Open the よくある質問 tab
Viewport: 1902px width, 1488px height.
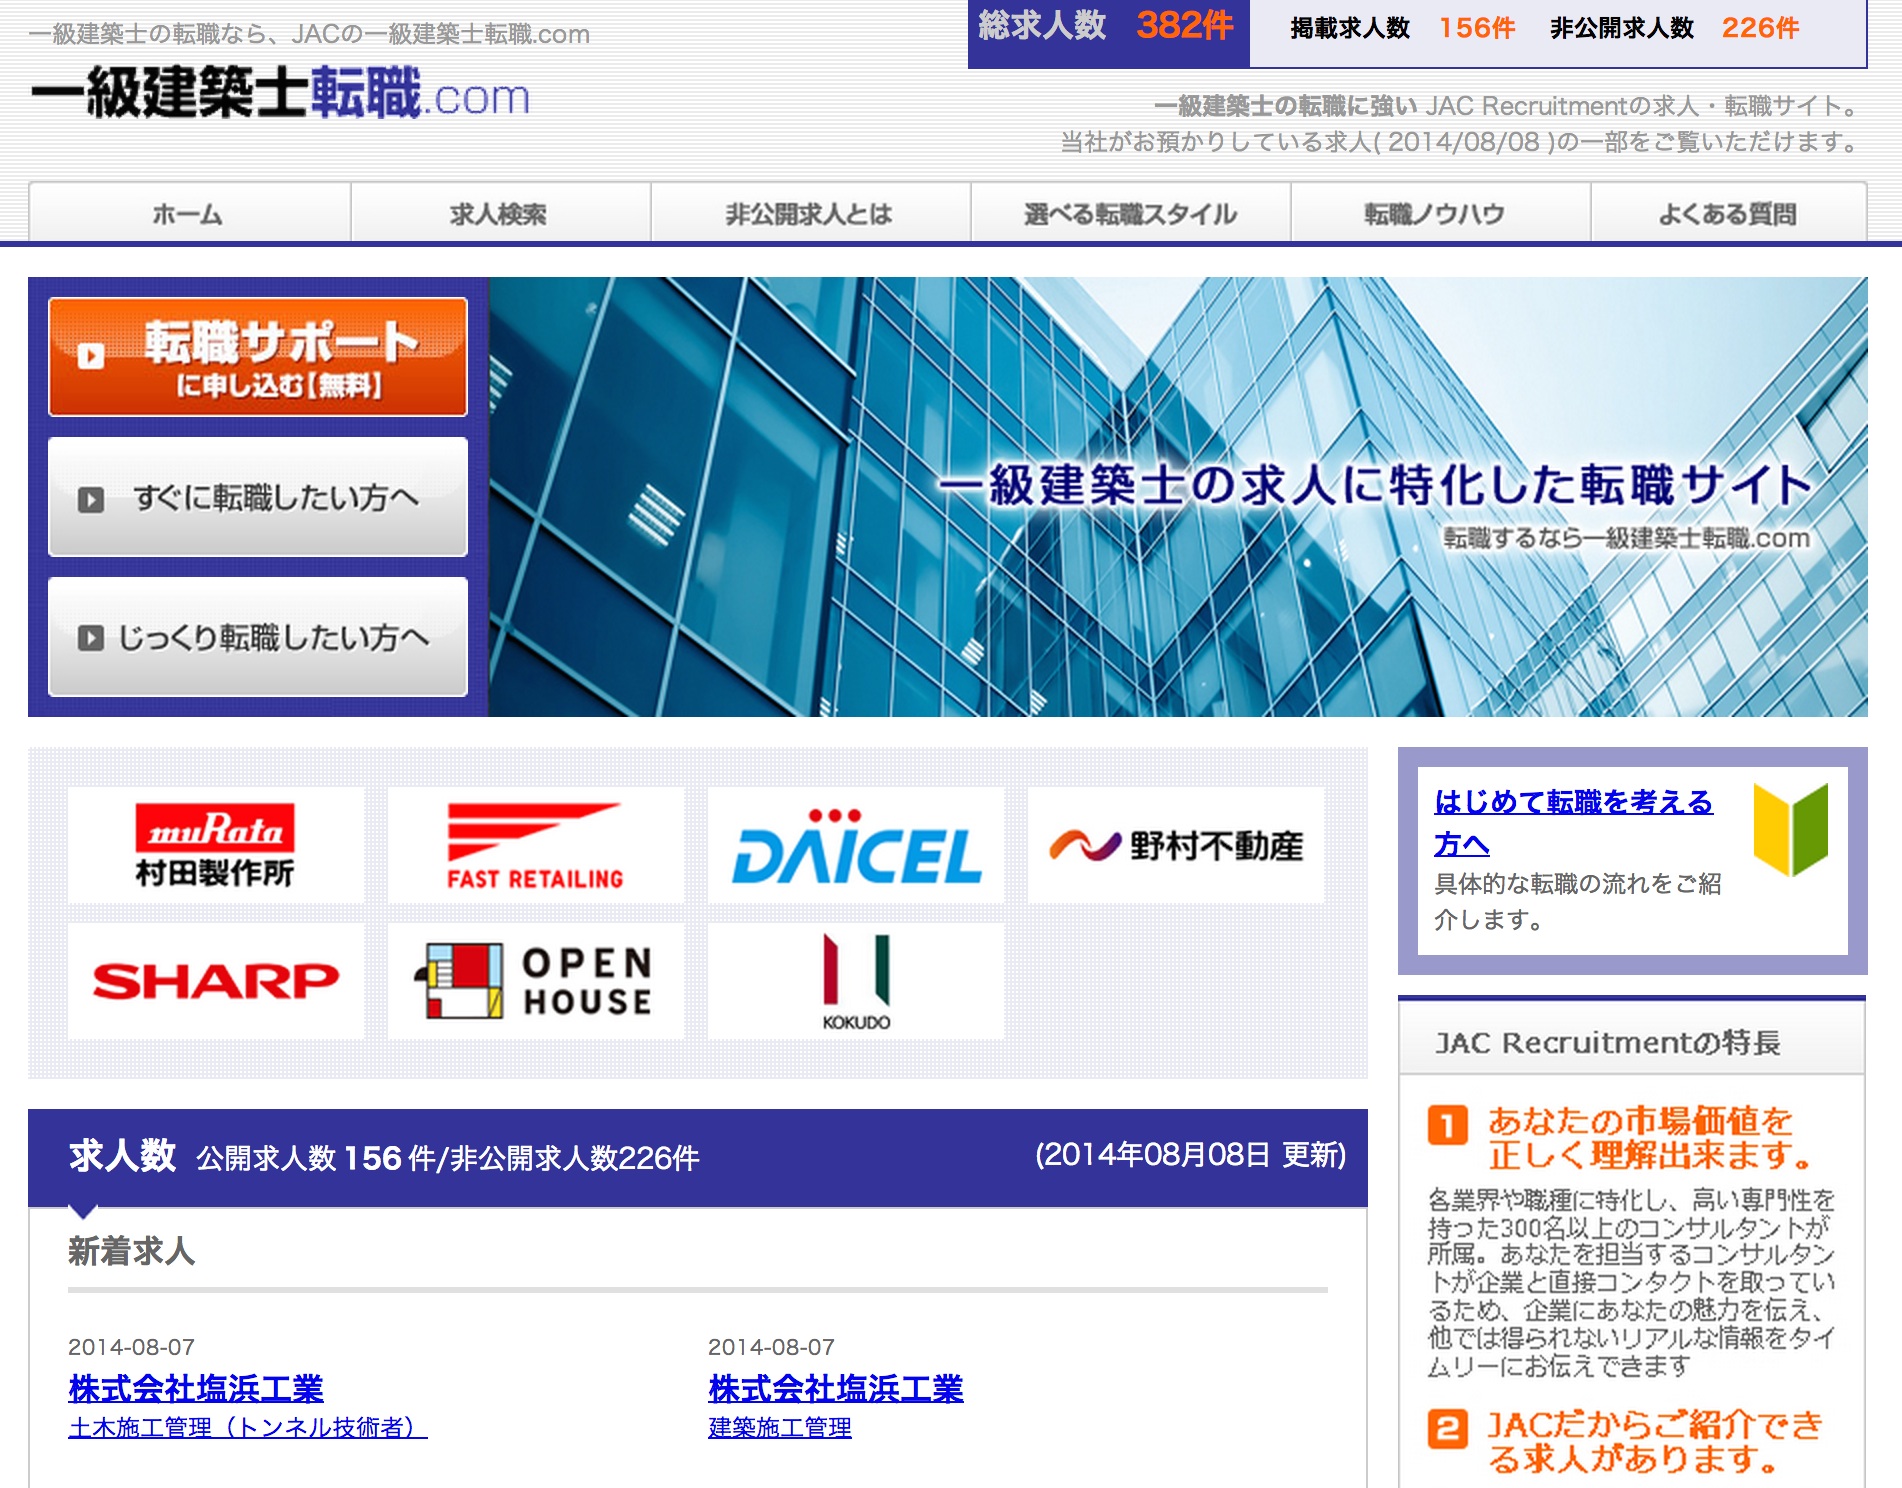click(x=1727, y=214)
